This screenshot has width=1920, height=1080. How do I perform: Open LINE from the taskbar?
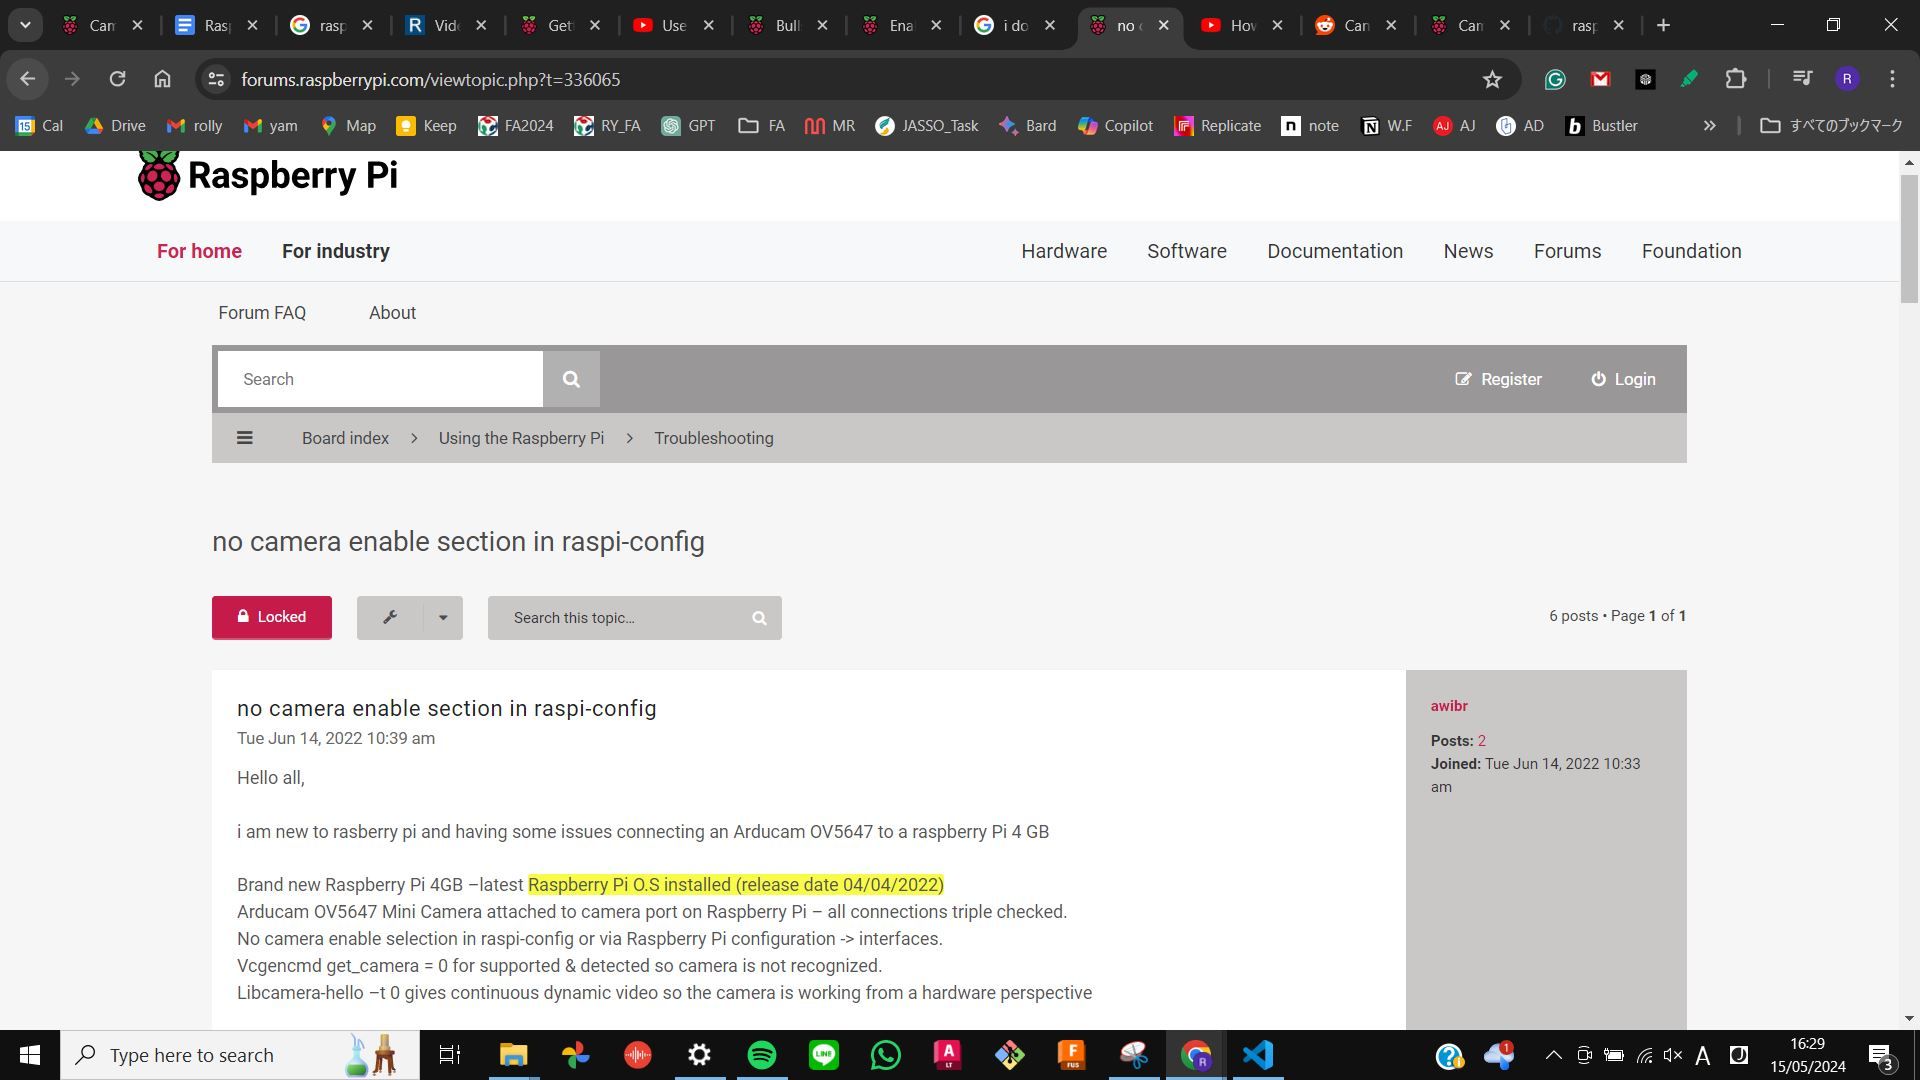click(824, 1055)
